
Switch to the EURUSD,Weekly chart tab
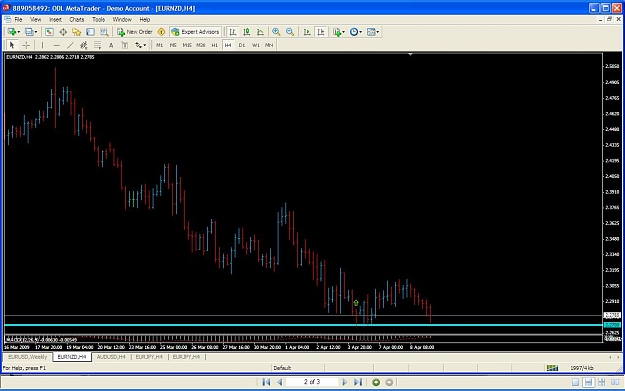[28, 357]
